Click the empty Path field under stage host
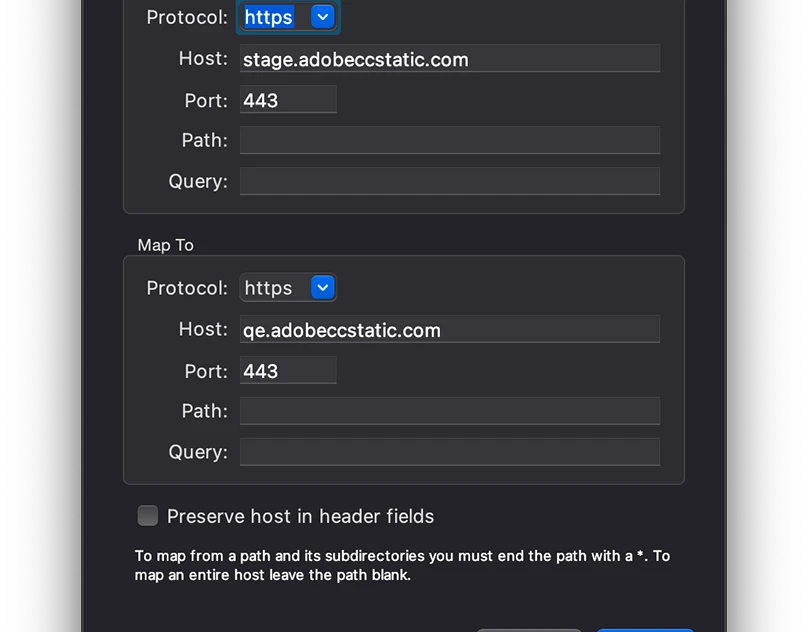This screenshot has height=632, width=808. click(449, 140)
